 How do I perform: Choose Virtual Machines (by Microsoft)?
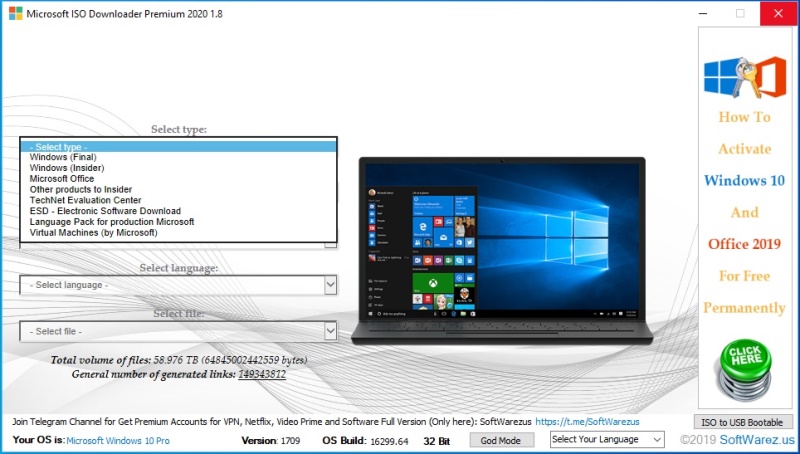(178, 233)
